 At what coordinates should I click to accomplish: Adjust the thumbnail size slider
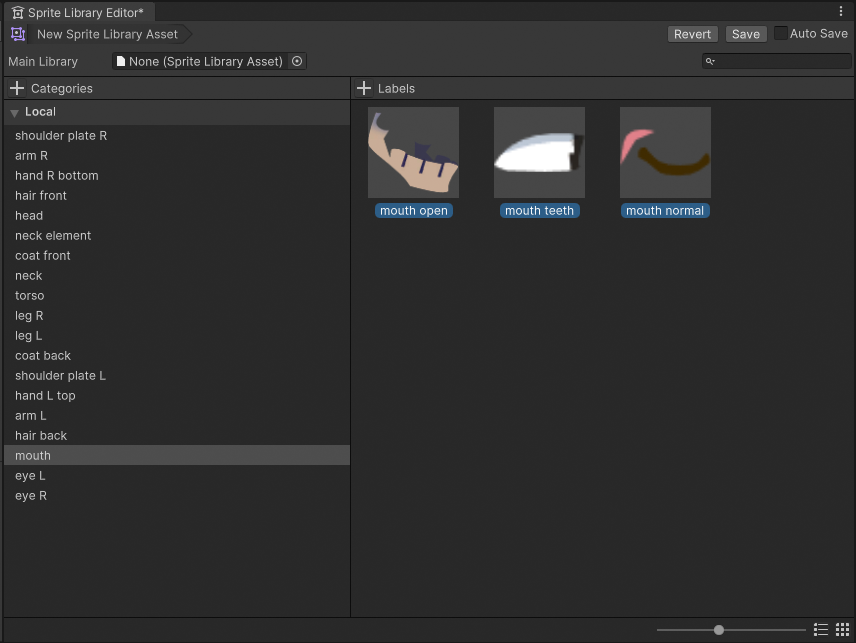point(719,630)
